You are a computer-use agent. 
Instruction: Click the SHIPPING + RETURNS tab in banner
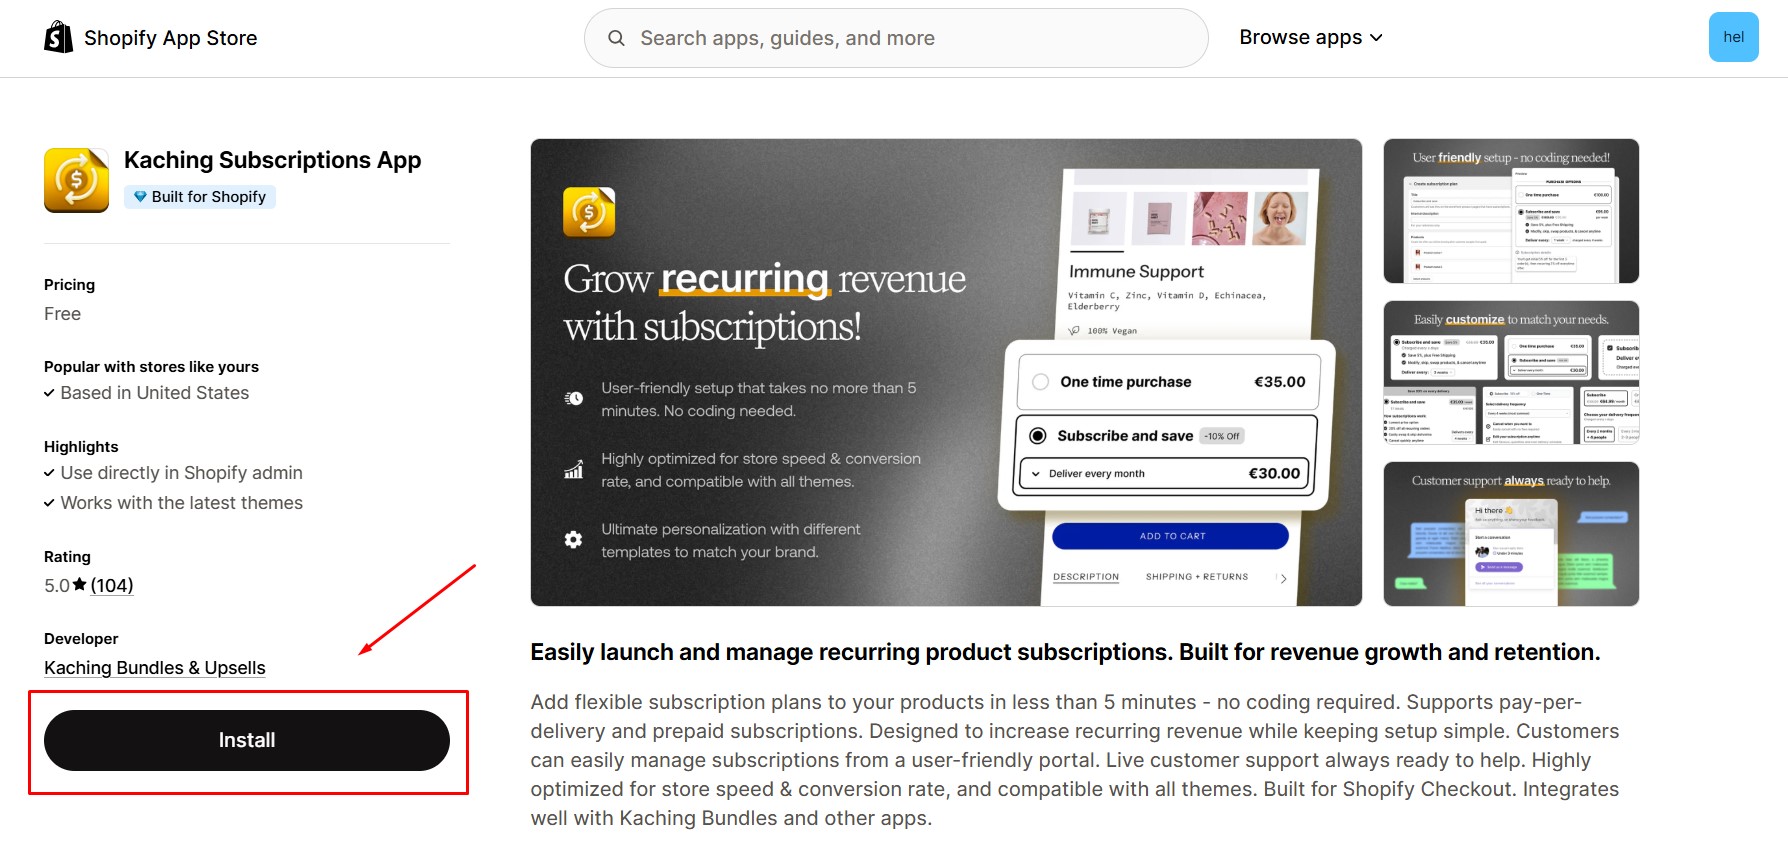pyautogui.click(x=1197, y=577)
